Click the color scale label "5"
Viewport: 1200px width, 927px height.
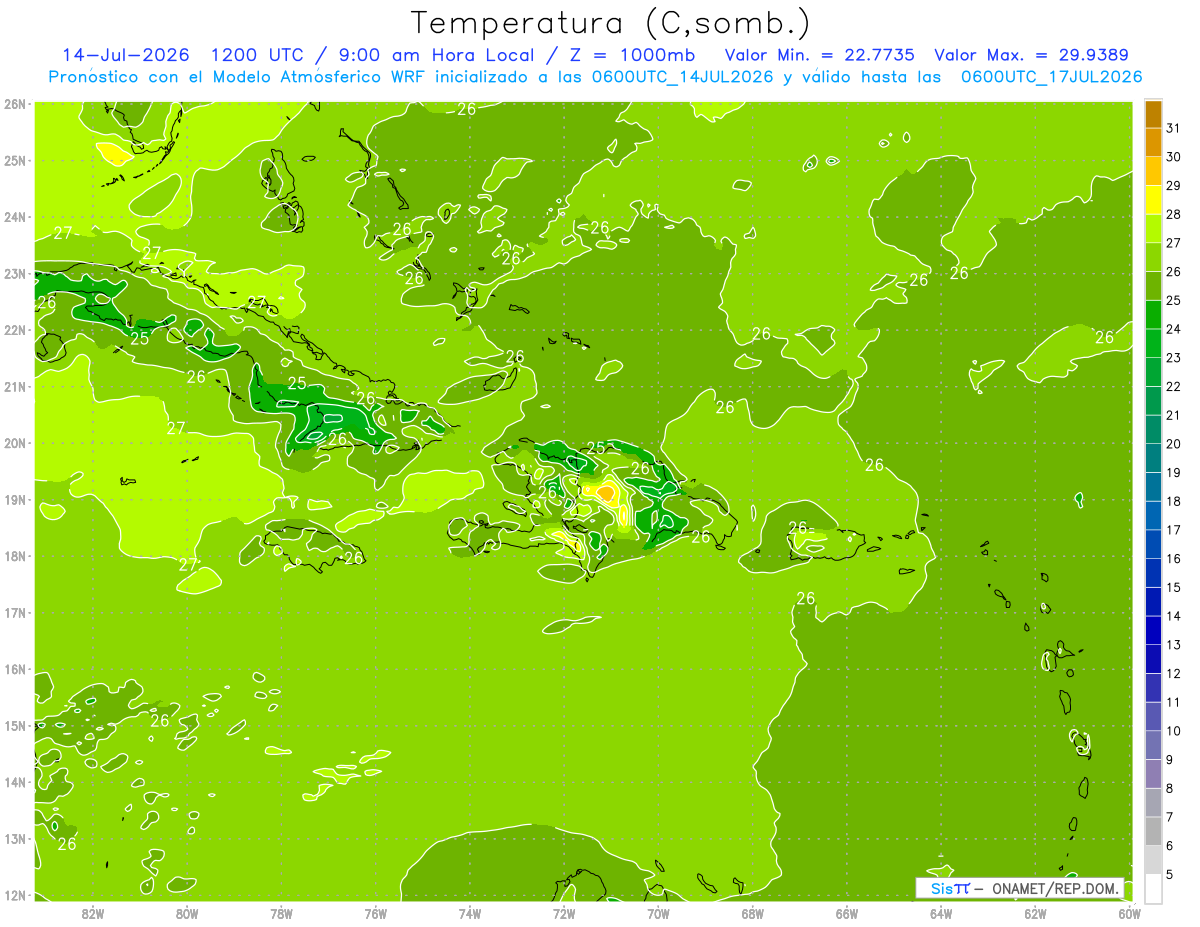coord(1171,874)
